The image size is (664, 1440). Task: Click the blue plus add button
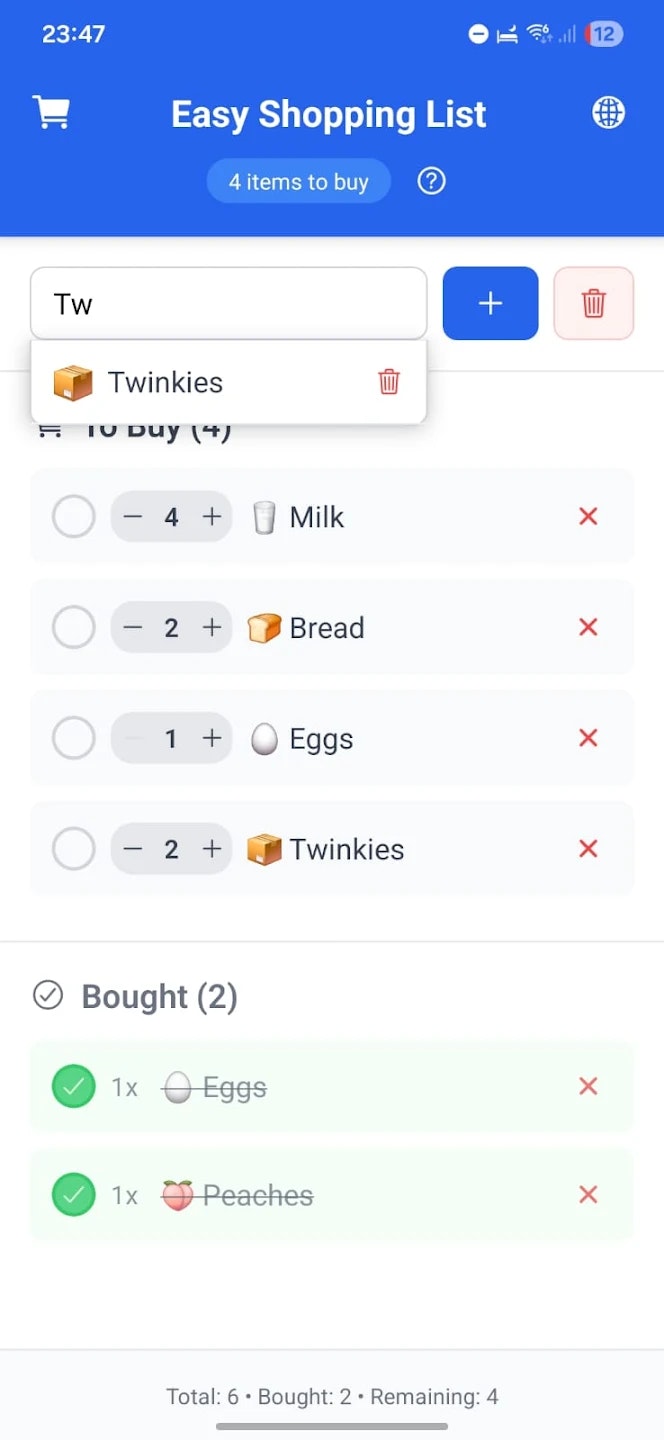490,303
